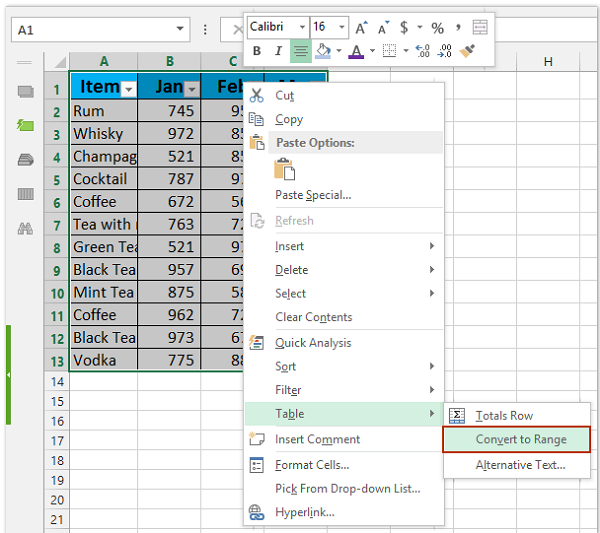Screen dimensions: 600x533
Task: Click Increase Decimal icon
Action: click(422, 51)
